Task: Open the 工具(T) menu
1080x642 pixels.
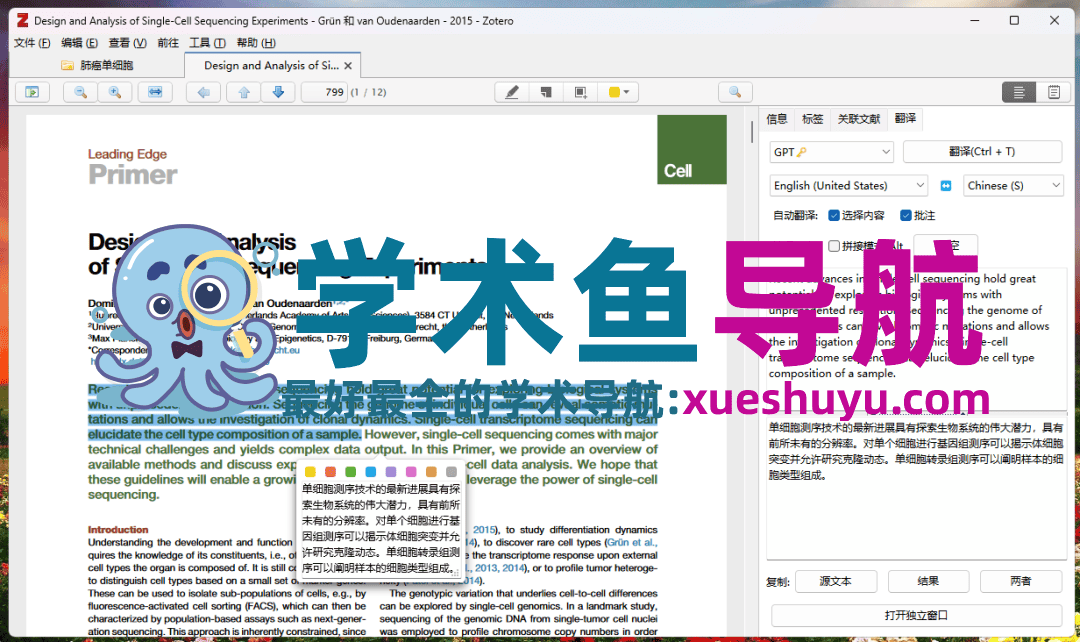Action: point(206,43)
